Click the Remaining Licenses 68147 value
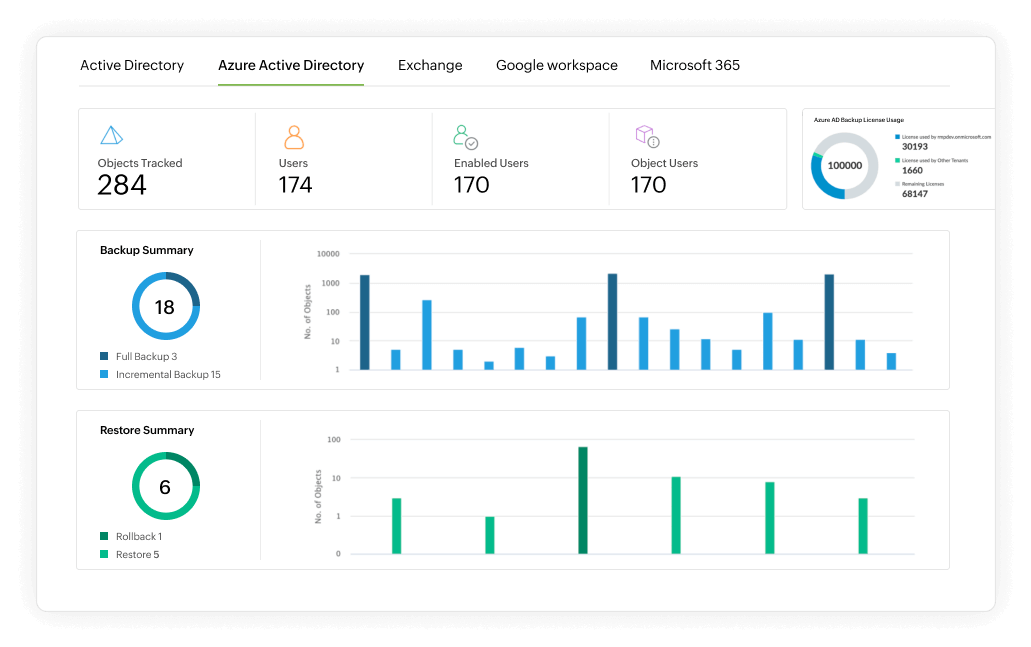 (x=915, y=194)
